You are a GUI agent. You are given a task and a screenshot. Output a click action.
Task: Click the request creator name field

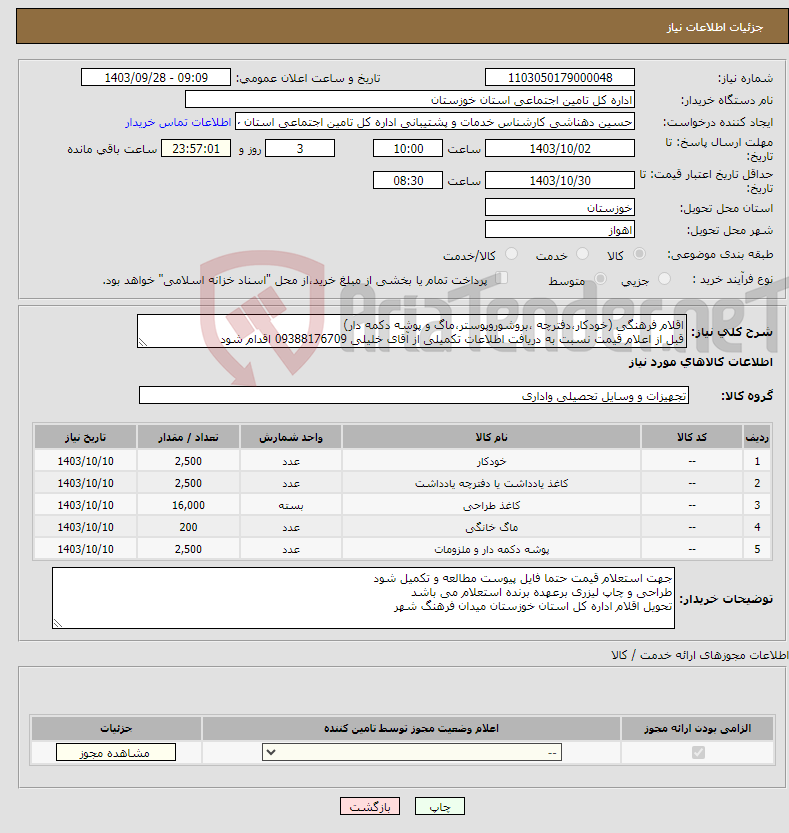point(435,122)
